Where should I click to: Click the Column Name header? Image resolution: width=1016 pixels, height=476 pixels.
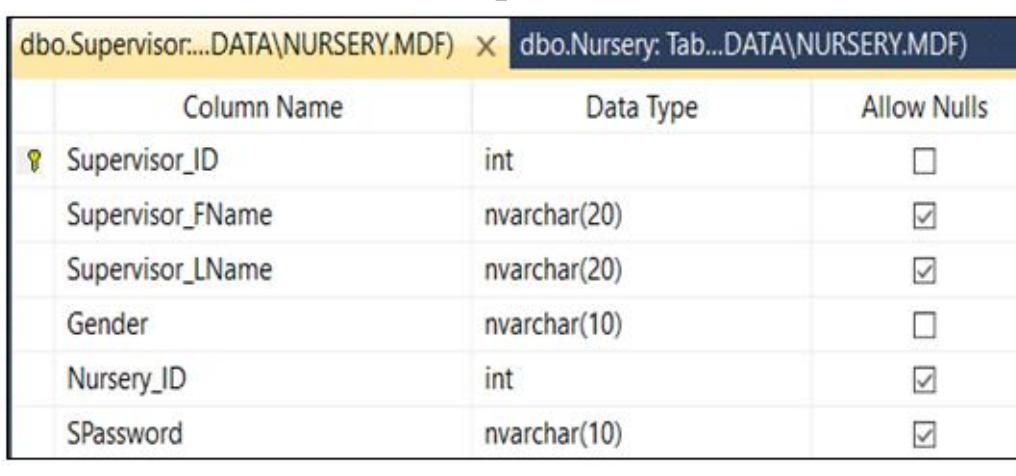coord(262,106)
